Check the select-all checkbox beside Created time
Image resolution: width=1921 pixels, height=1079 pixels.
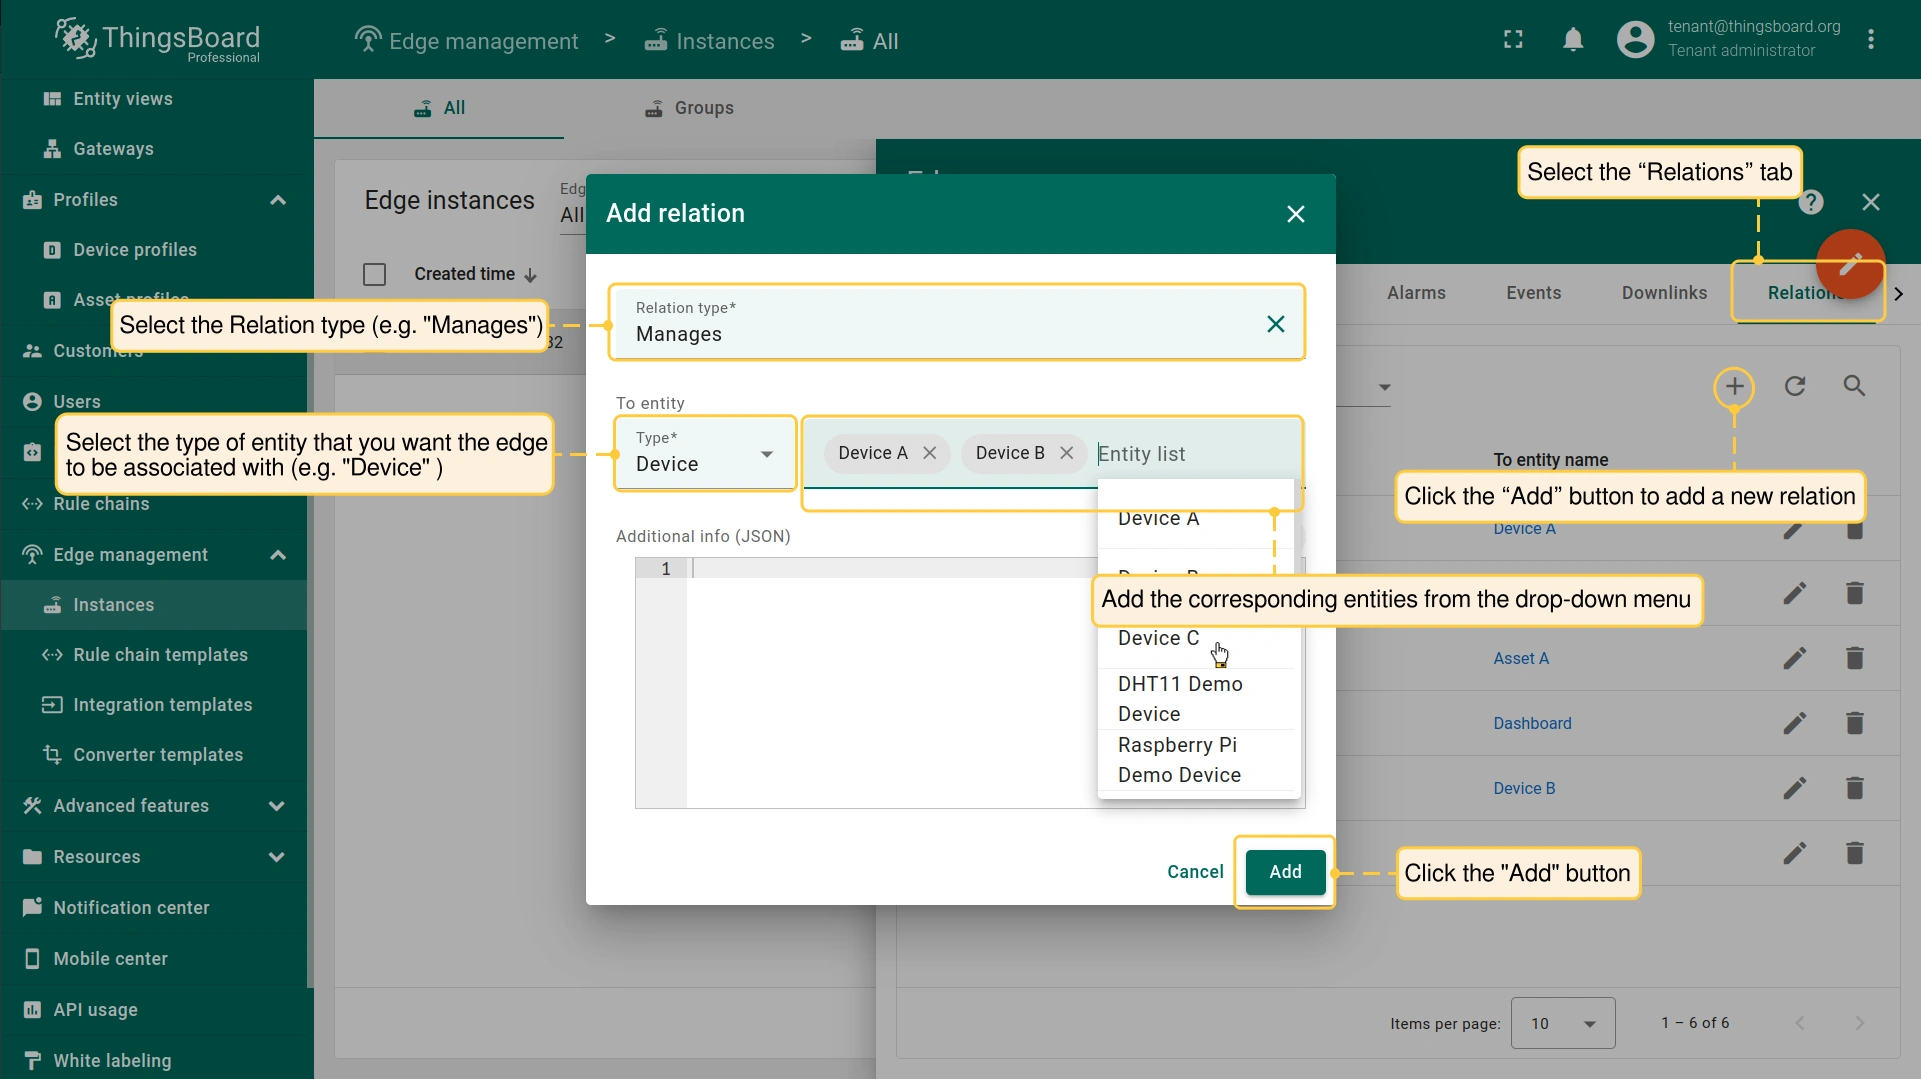(x=375, y=274)
